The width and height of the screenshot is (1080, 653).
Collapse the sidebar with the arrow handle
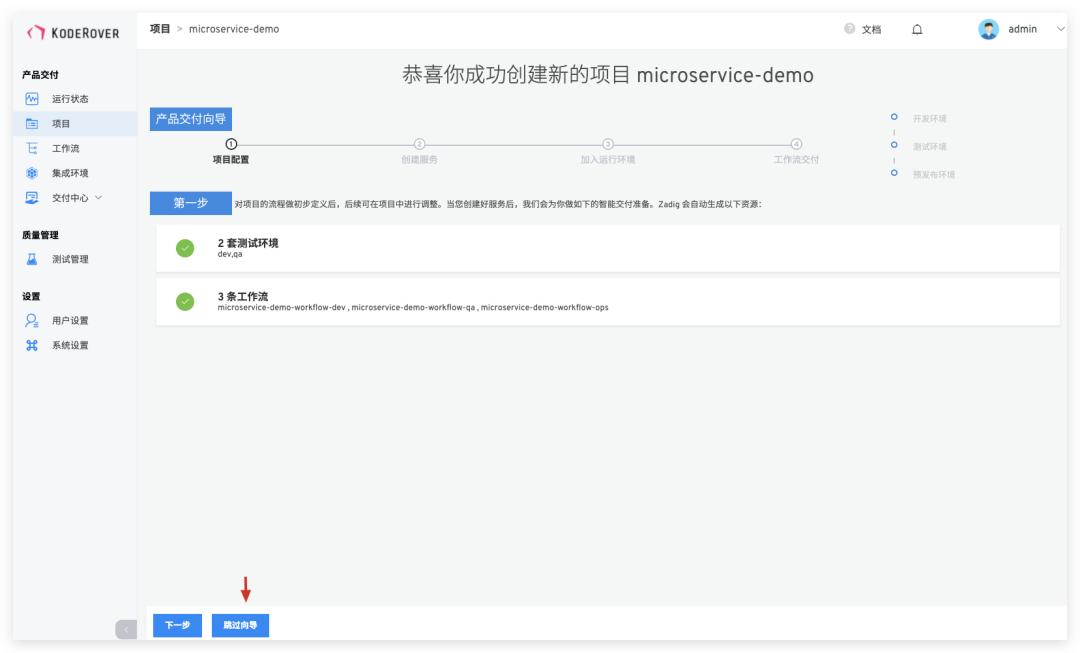click(126, 629)
